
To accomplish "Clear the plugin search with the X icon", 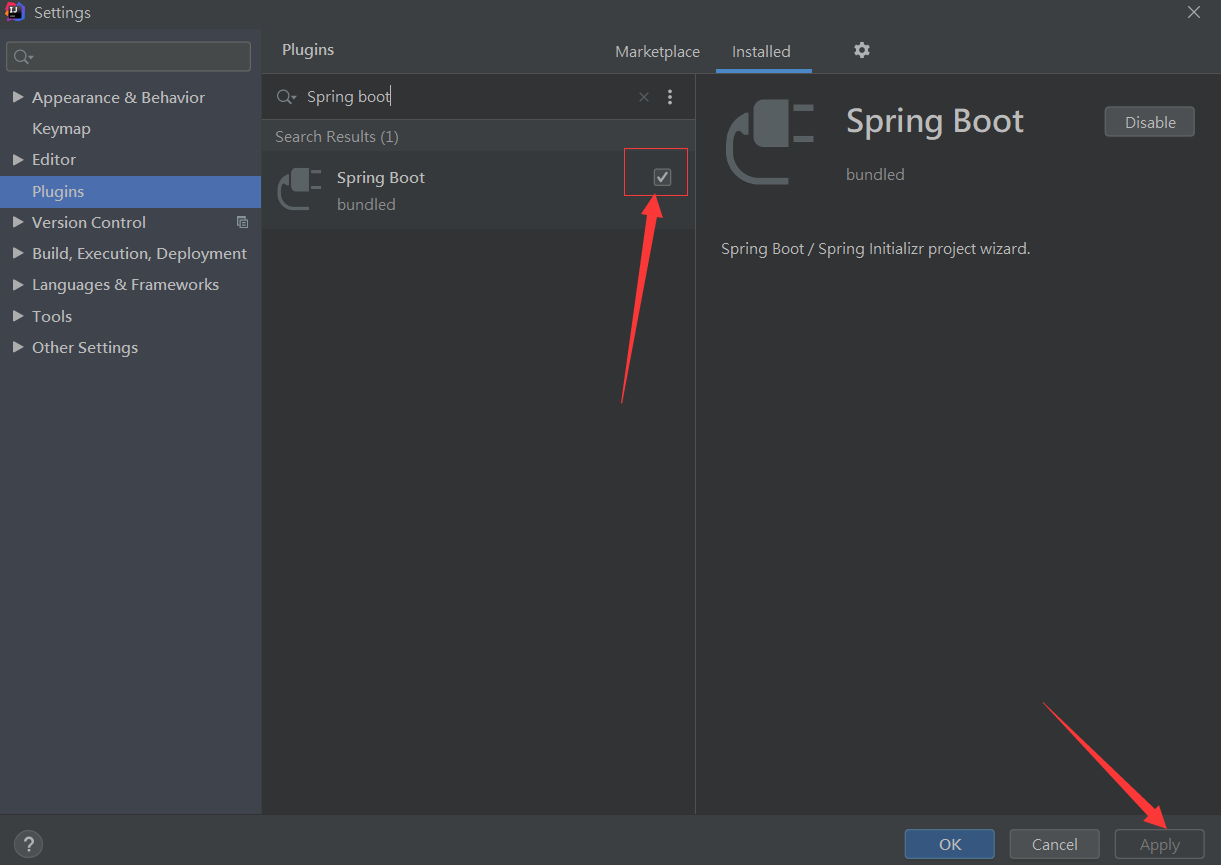I will click(643, 96).
